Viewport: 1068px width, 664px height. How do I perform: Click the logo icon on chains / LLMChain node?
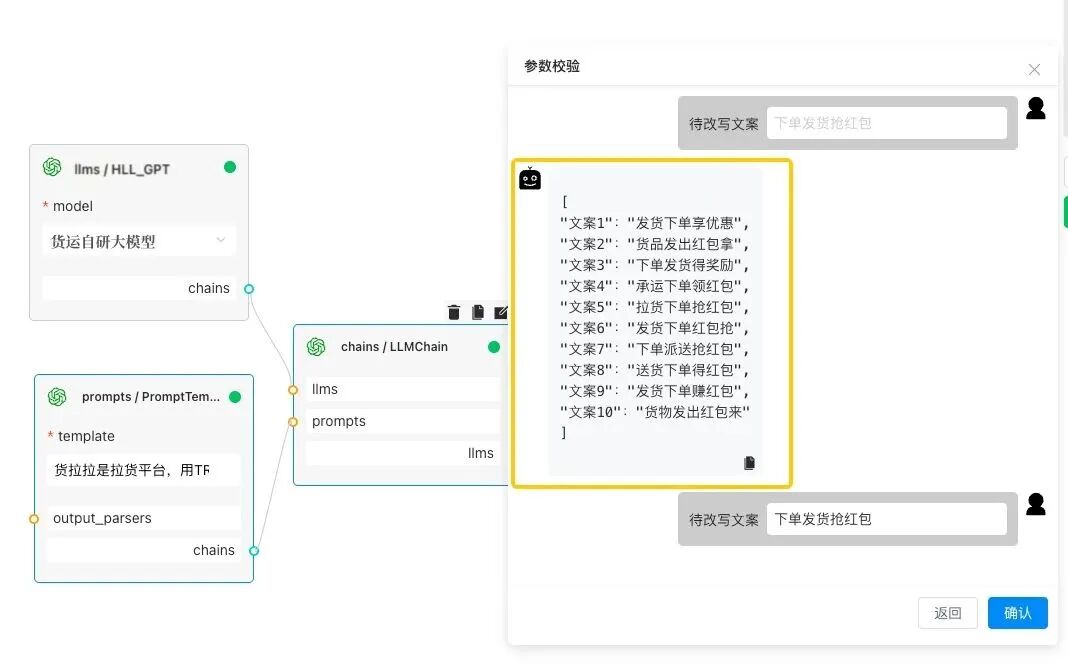316,347
